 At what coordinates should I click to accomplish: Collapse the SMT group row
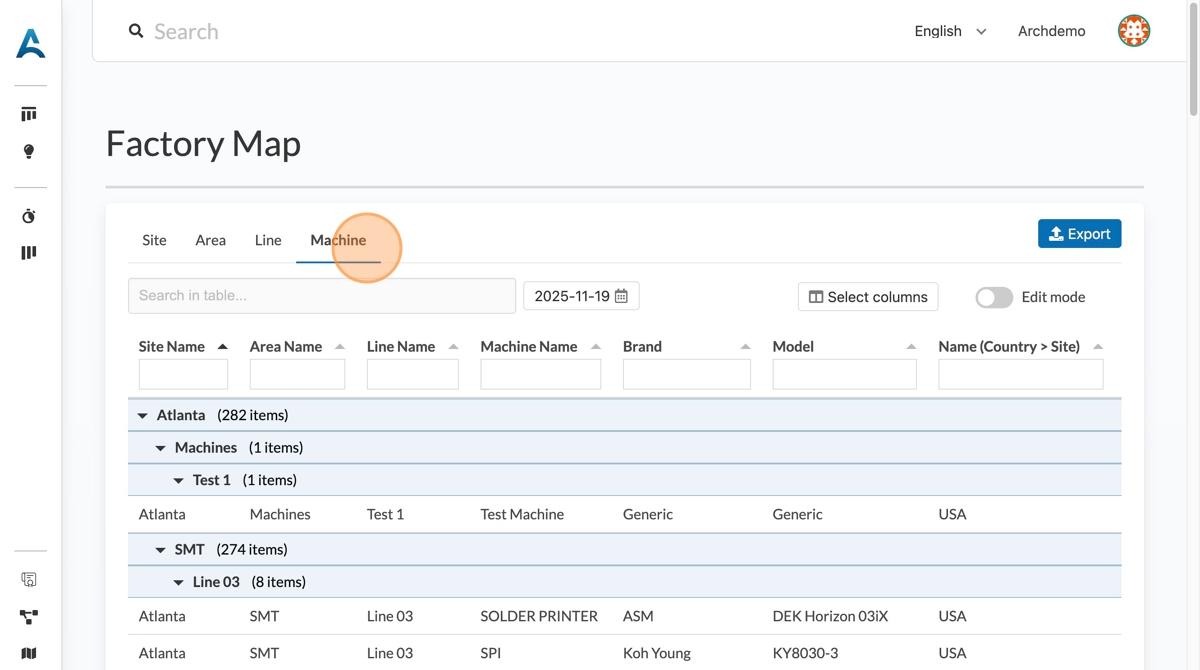coord(160,550)
